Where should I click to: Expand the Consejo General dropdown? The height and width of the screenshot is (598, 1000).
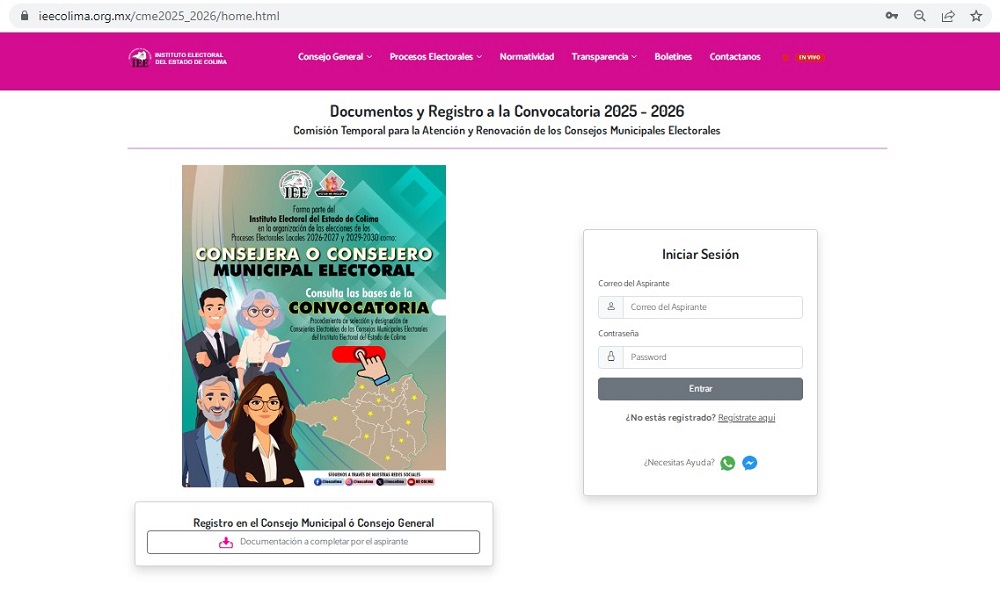click(333, 57)
